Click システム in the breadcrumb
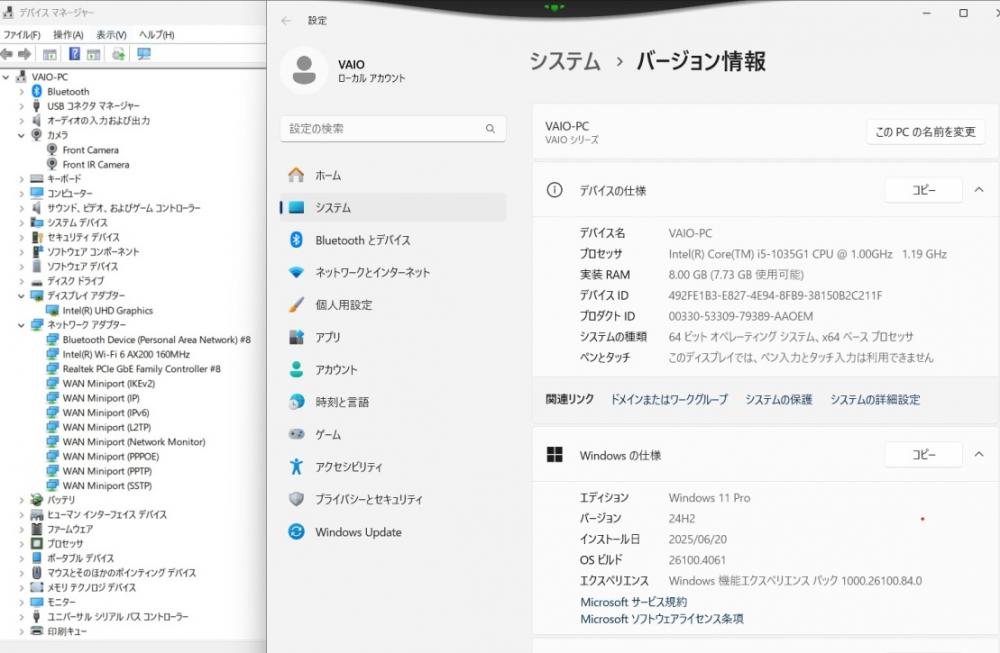Viewport: 1000px width, 653px height. coord(565,61)
